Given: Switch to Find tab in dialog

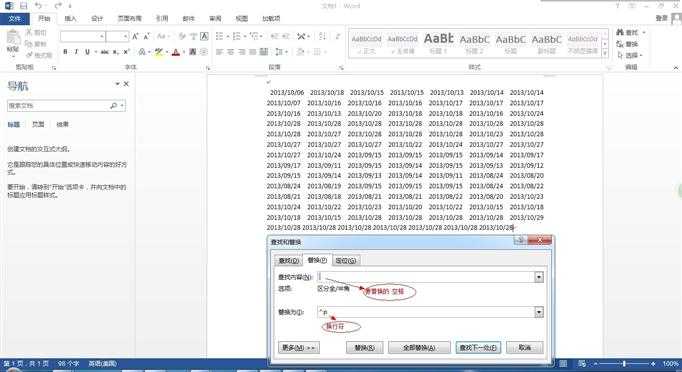Looking at the screenshot, I should [288, 260].
